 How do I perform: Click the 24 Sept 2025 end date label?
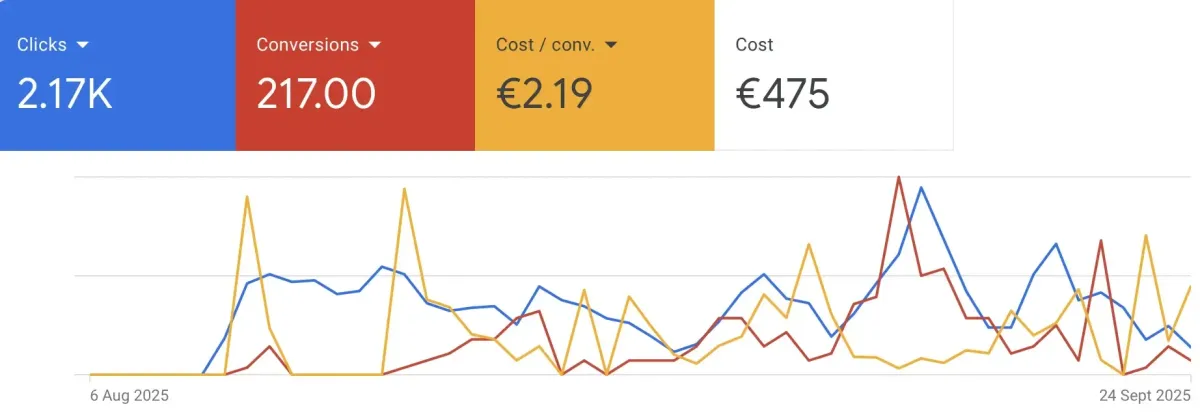coord(1139,395)
